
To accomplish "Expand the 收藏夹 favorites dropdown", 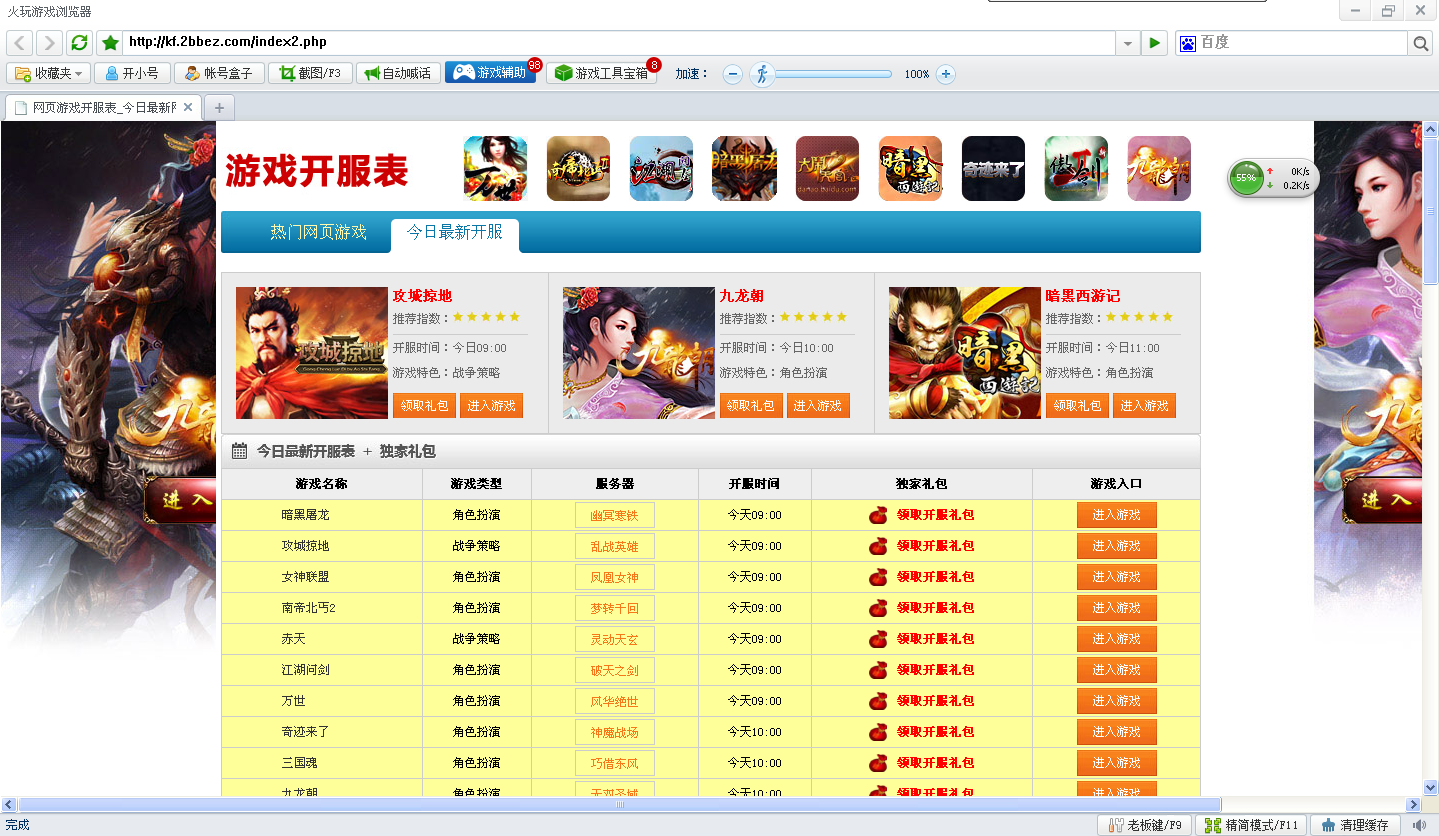I will 49,73.
